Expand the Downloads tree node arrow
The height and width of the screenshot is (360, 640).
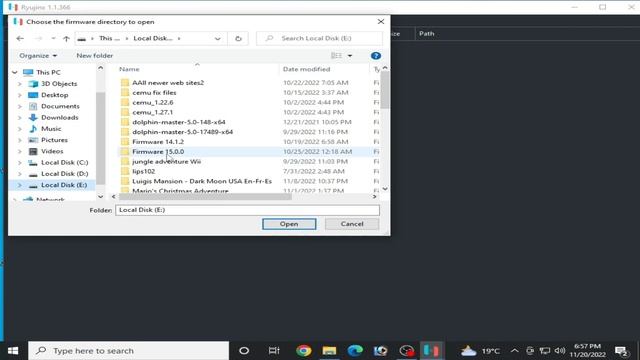point(20,117)
